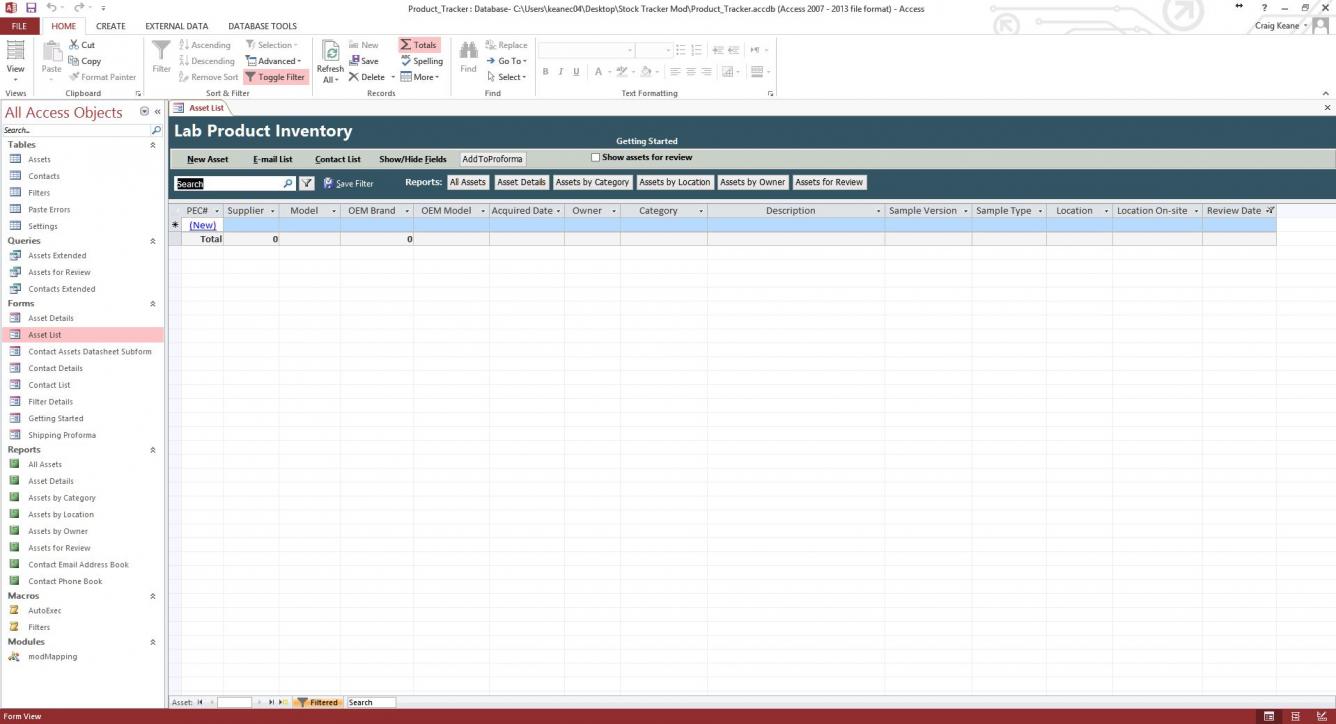Open the Shipping Proforma form in navigation pane
The image size is (1336, 724).
[x=62, y=435]
